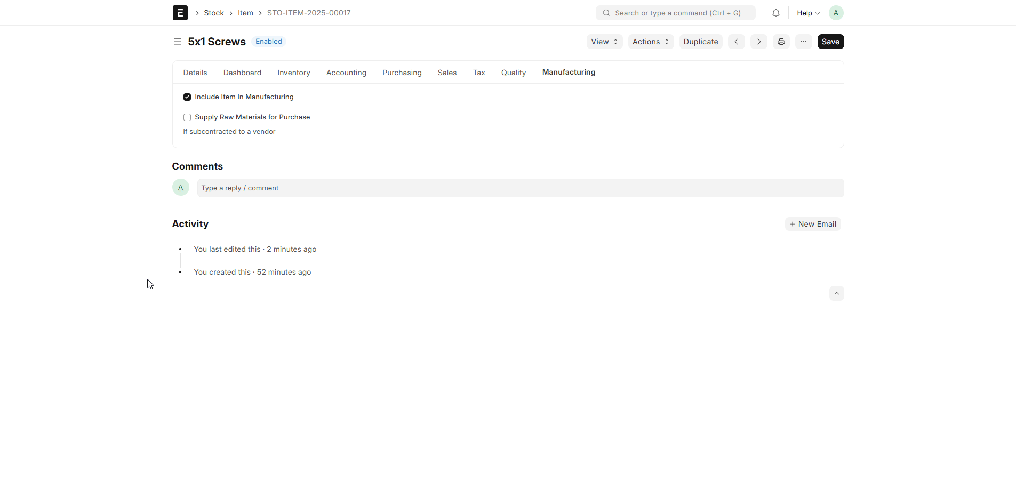Uncheck Include Item In Manufacturing
This screenshot has width=1024, height=504.
187,97
